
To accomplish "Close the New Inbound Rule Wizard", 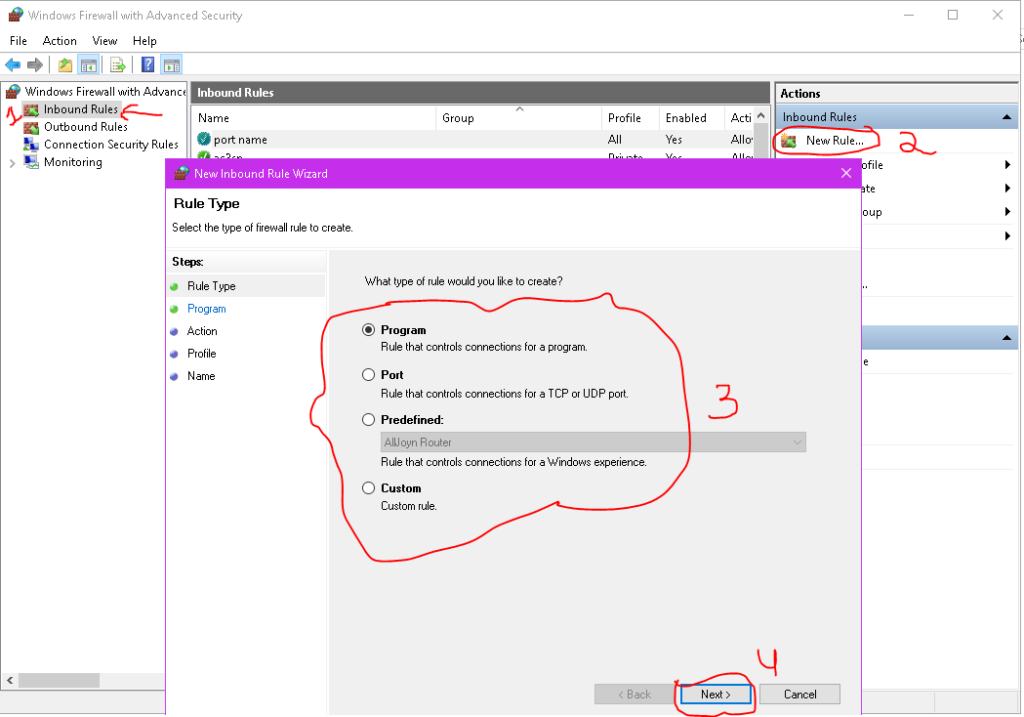I will [846, 173].
